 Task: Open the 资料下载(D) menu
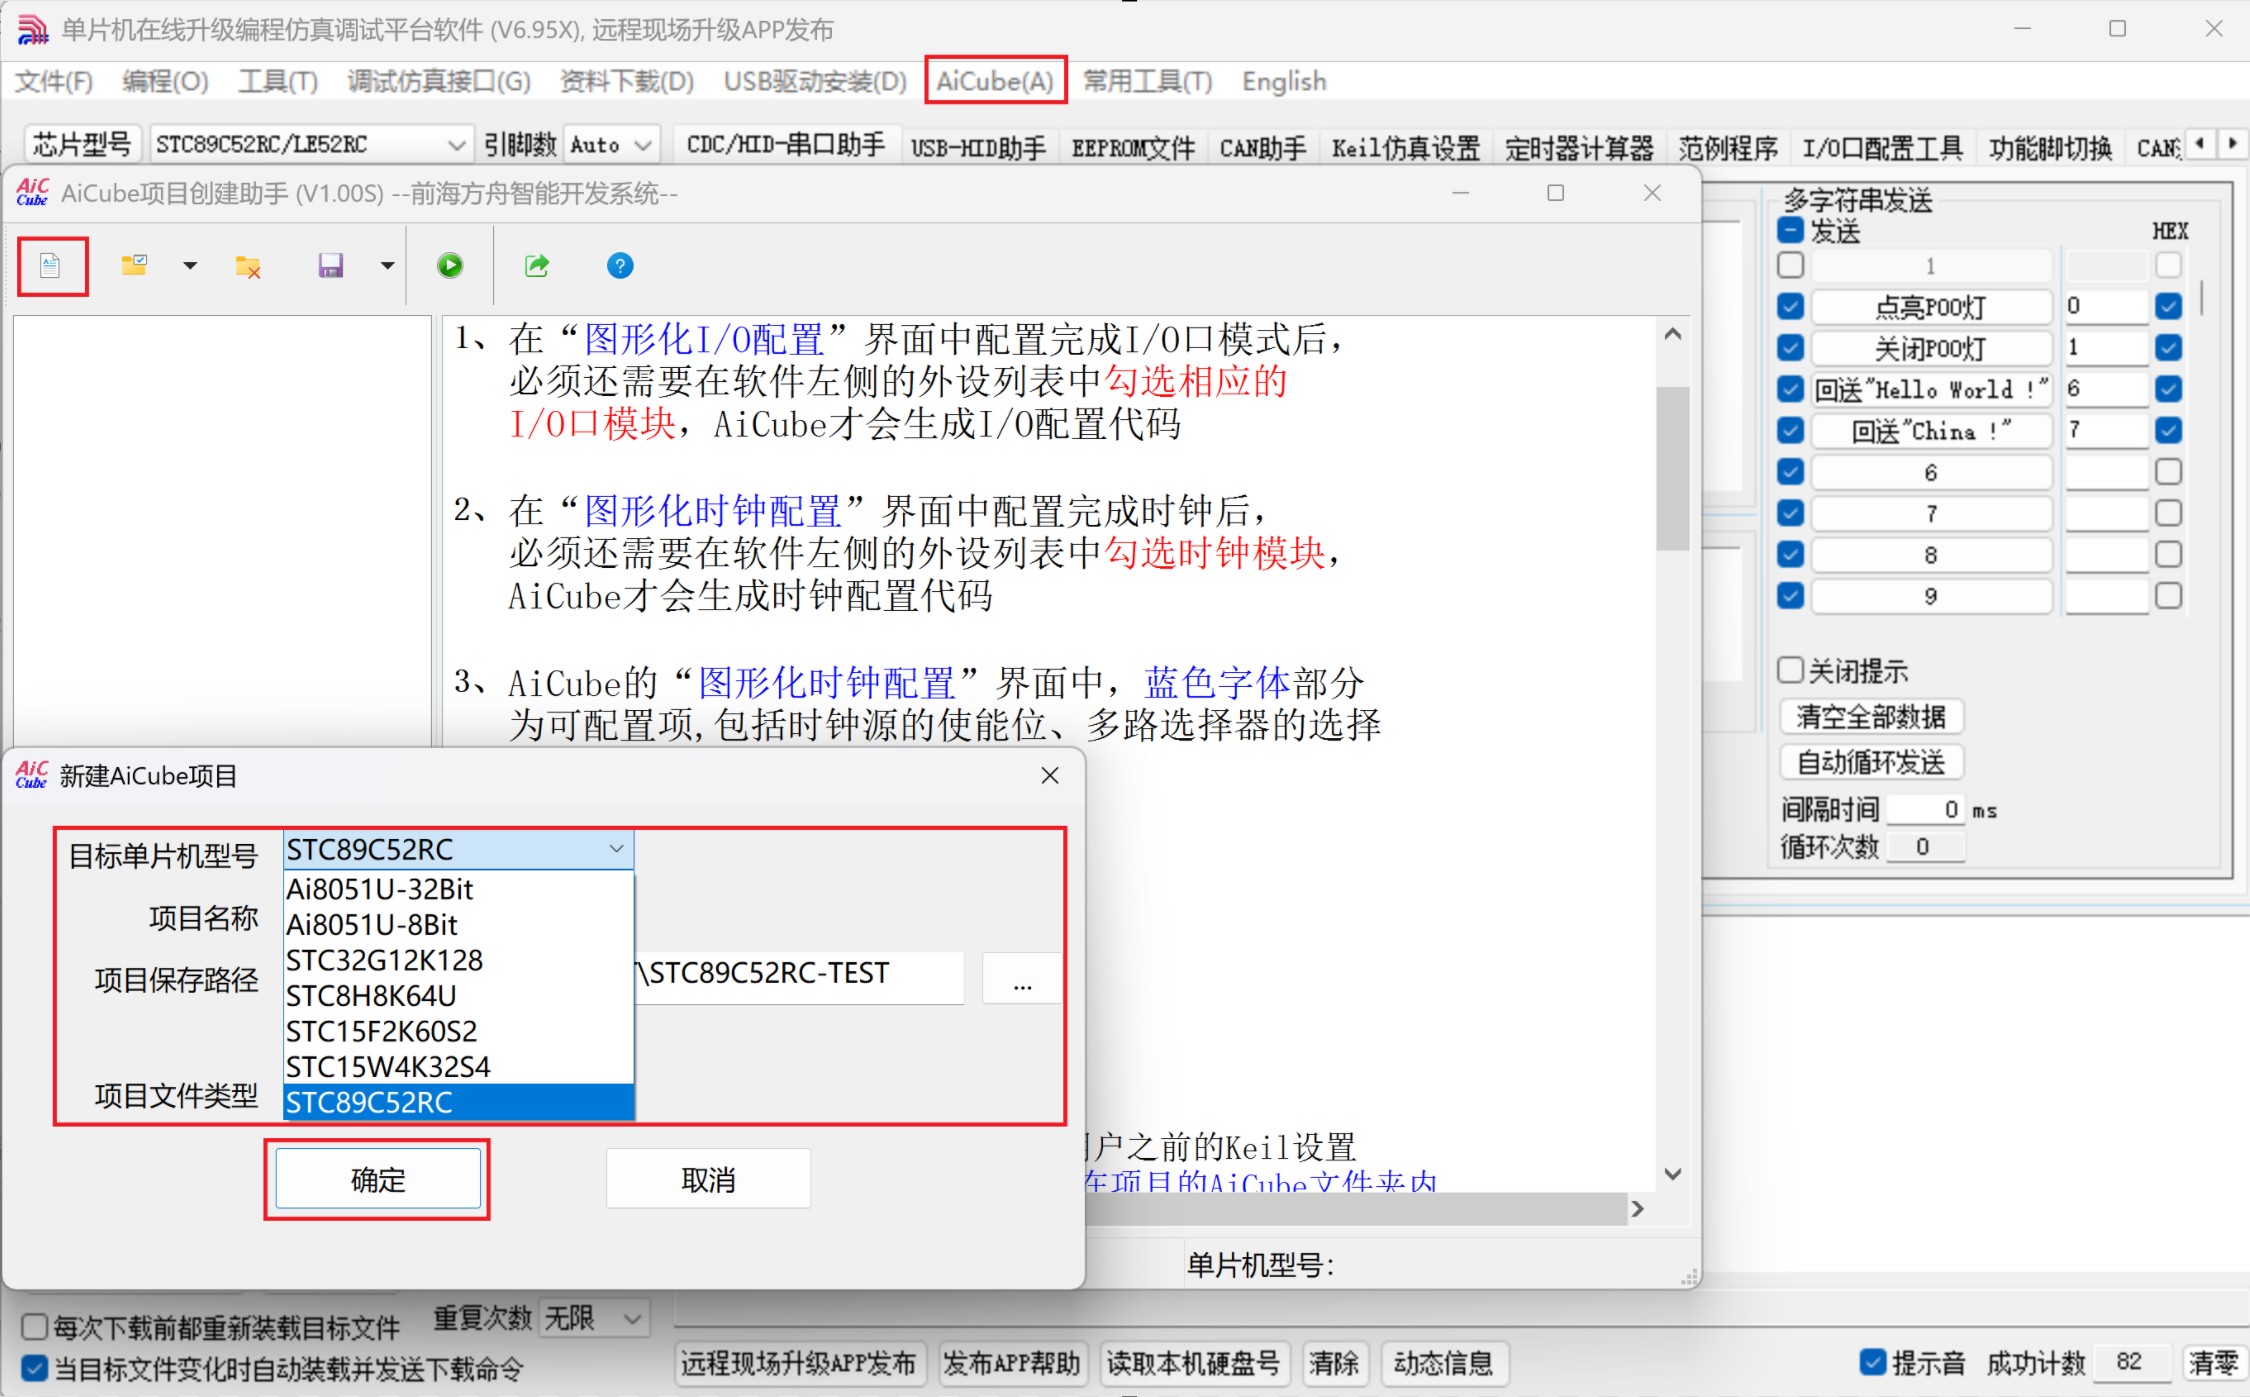coord(627,81)
